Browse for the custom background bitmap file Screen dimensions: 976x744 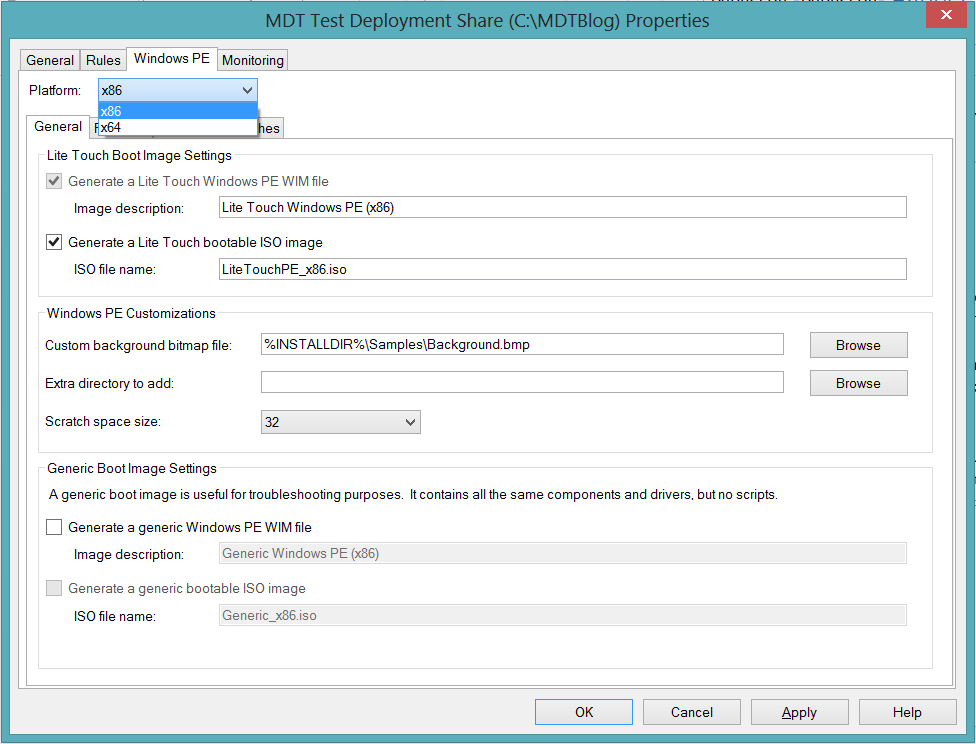pyautogui.click(x=858, y=345)
